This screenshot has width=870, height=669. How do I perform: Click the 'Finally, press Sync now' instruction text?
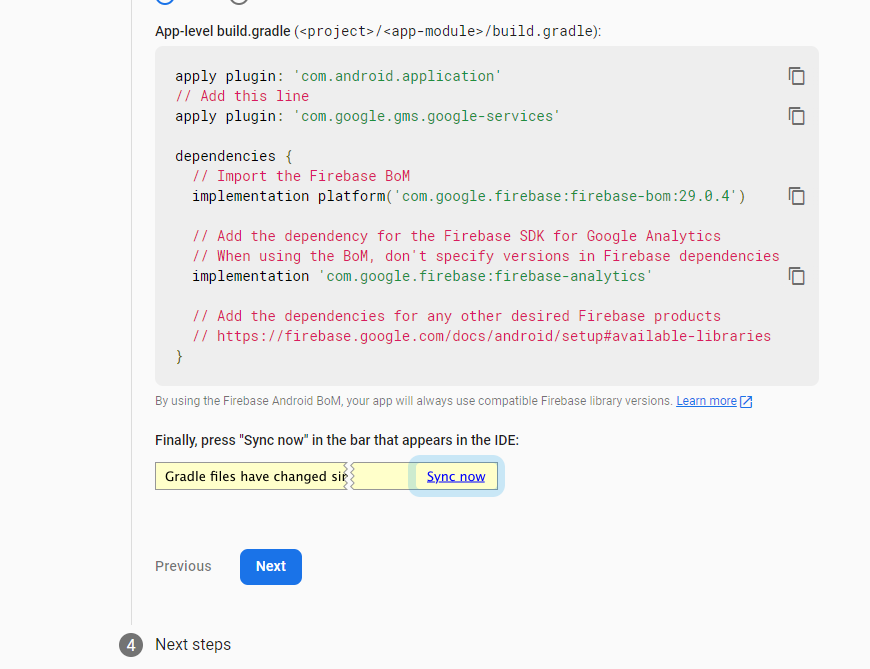(x=337, y=440)
